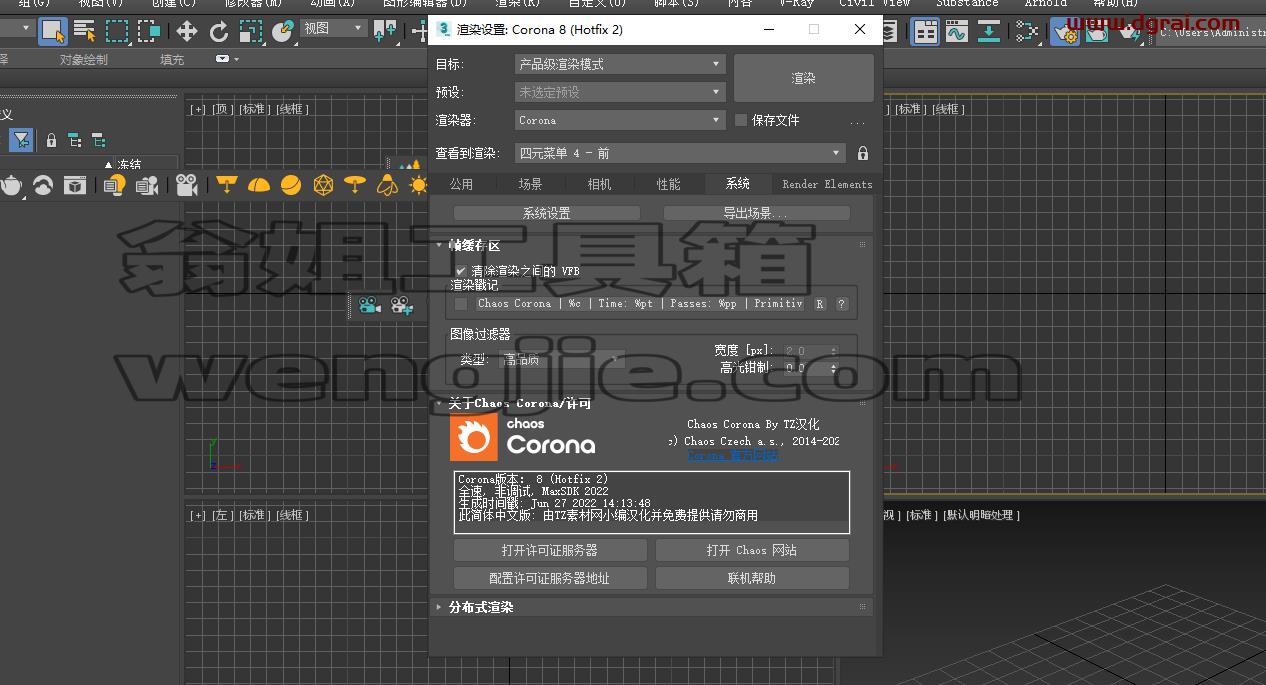Select the Select Object arrow tool
1266x685 pixels.
coord(53,31)
